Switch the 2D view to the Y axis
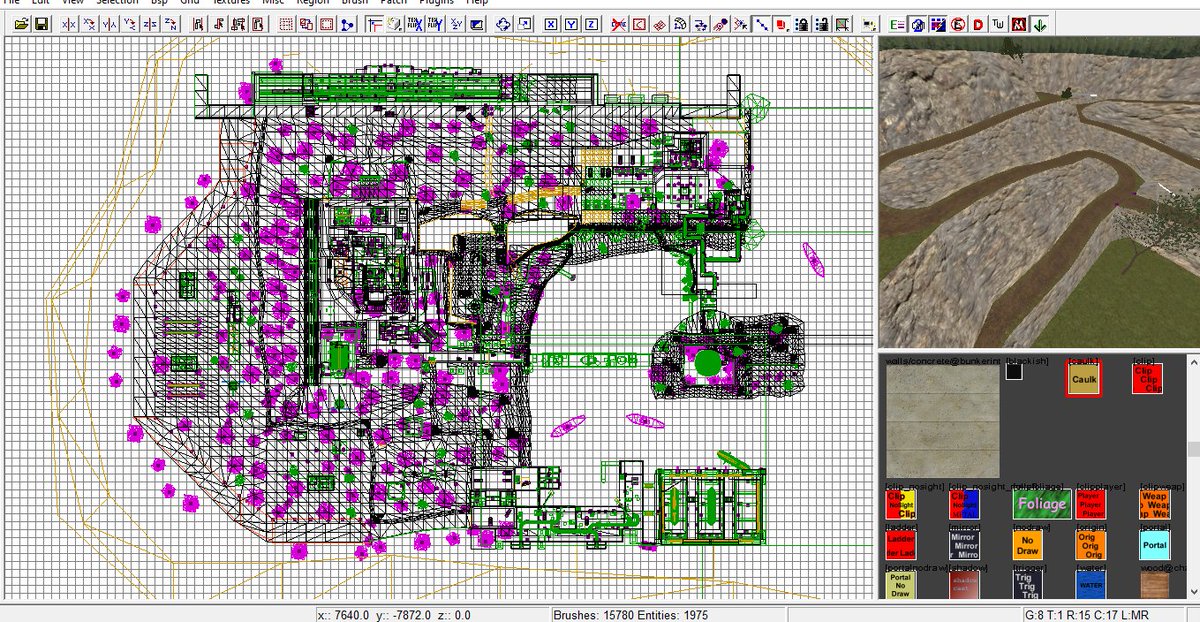 tap(571, 24)
